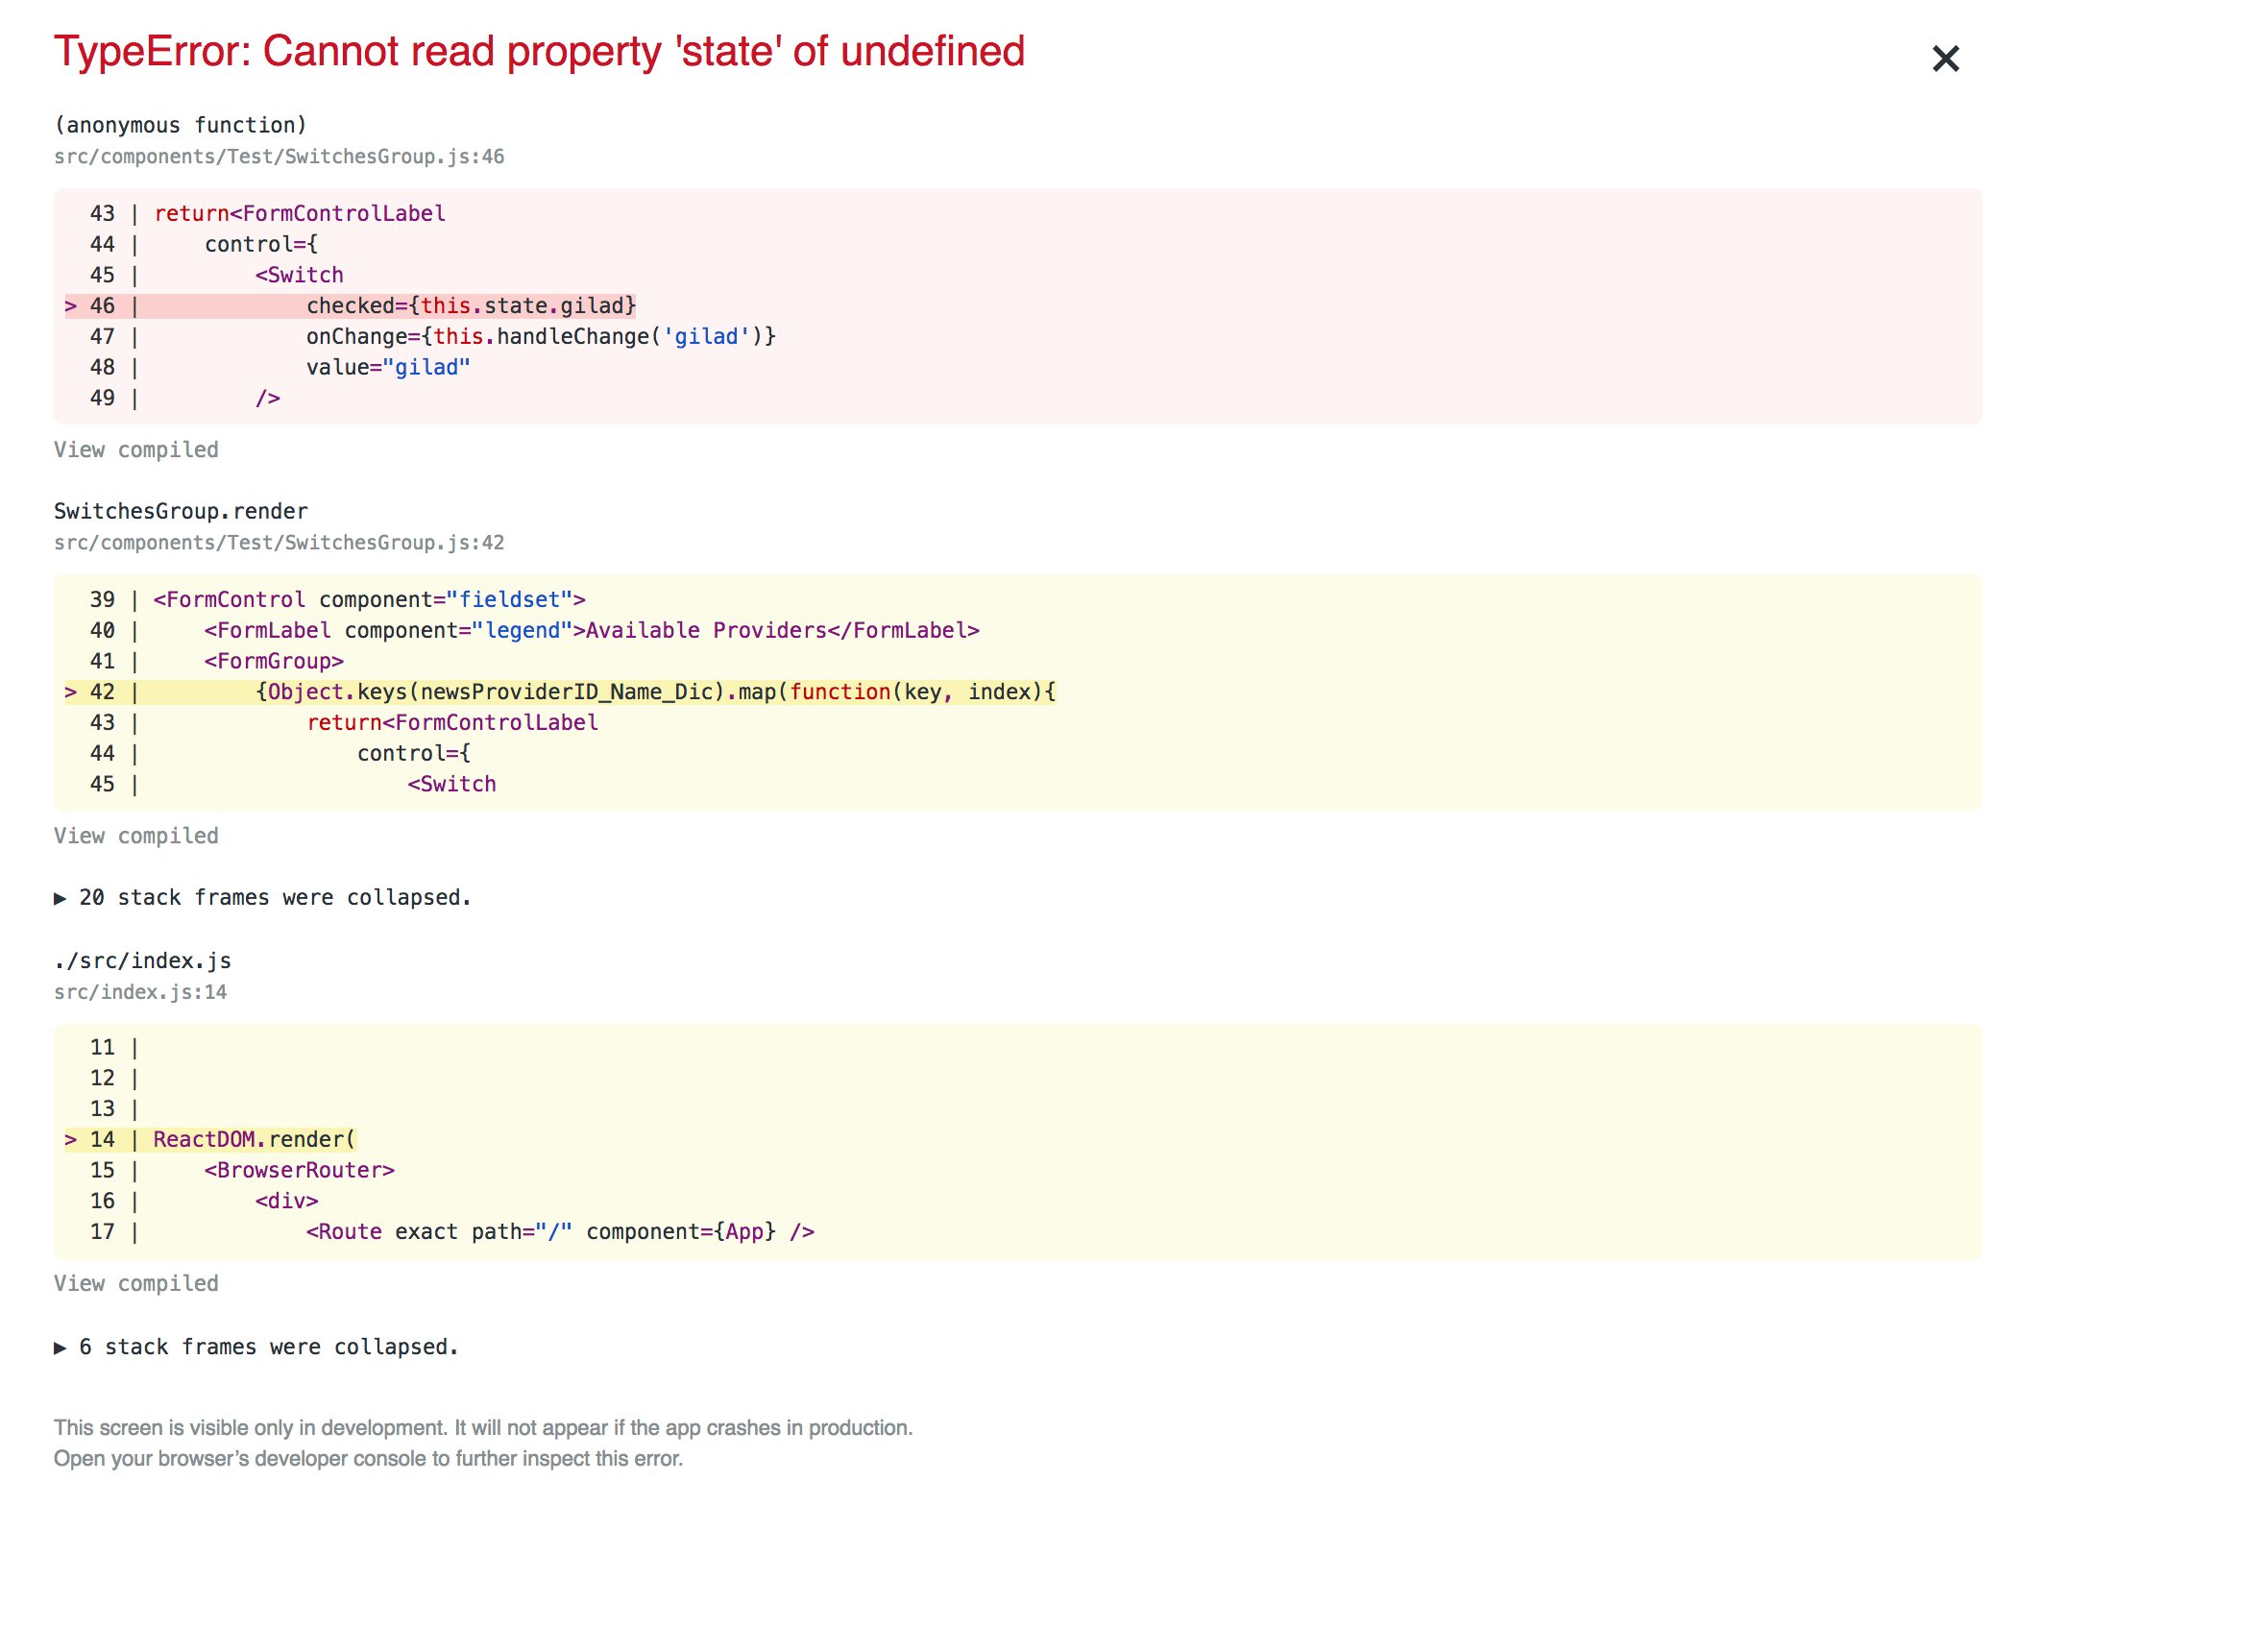Screen dimensions: 2263x1652
Task: Select the SwitchesGroup.render stack frame
Action: [180, 510]
